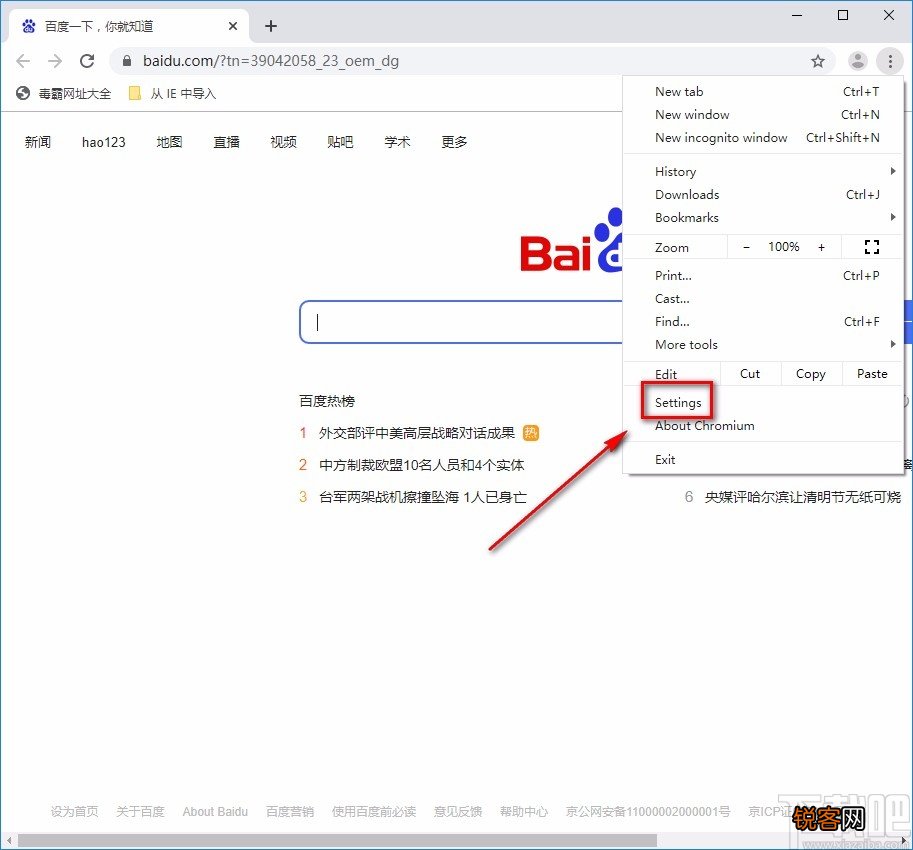Click the browser back arrow
Screen dimensions: 913x850
(23, 61)
